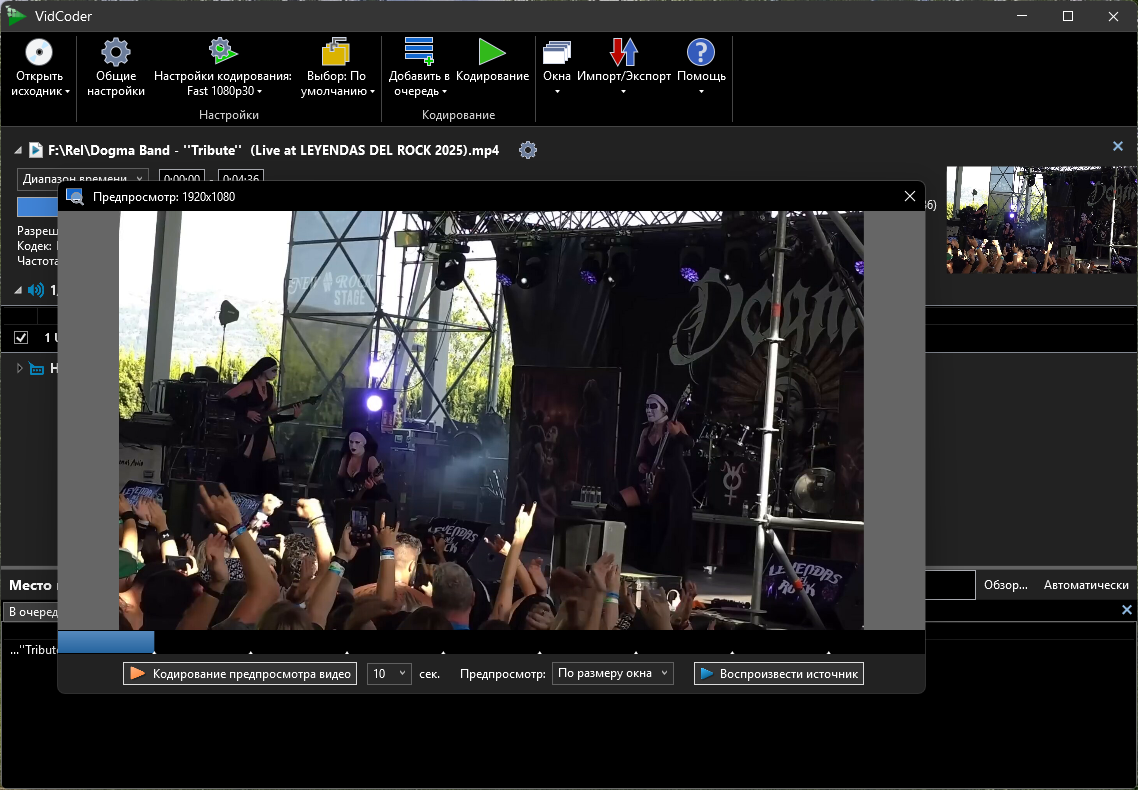Open General settings gear icon
The height and width of the screenshot is (790, 1138).
(x=115, y=52)
